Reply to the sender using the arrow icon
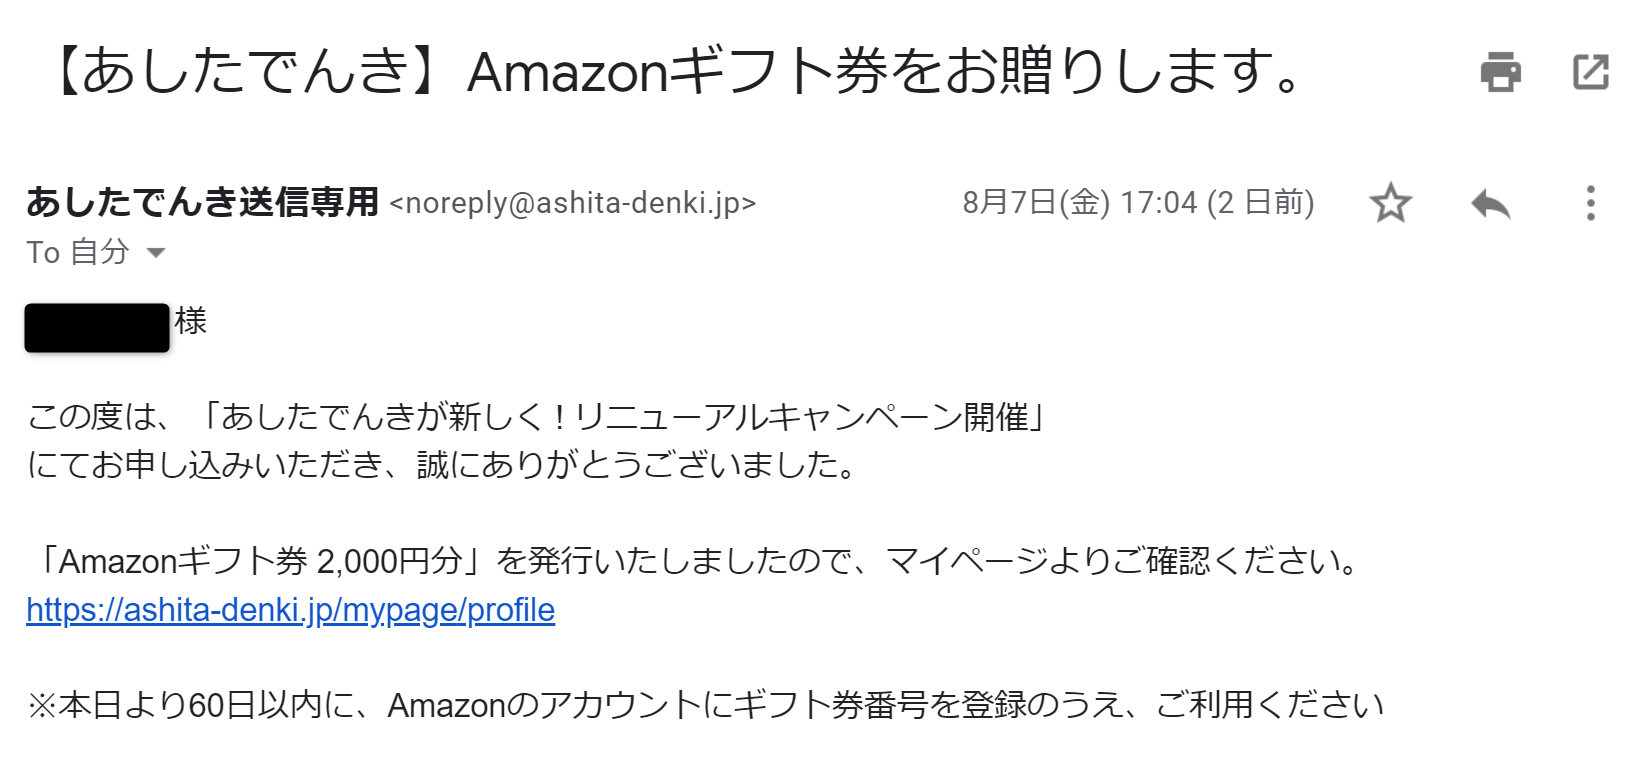 pyautogui.click(x=1490, y=204)
